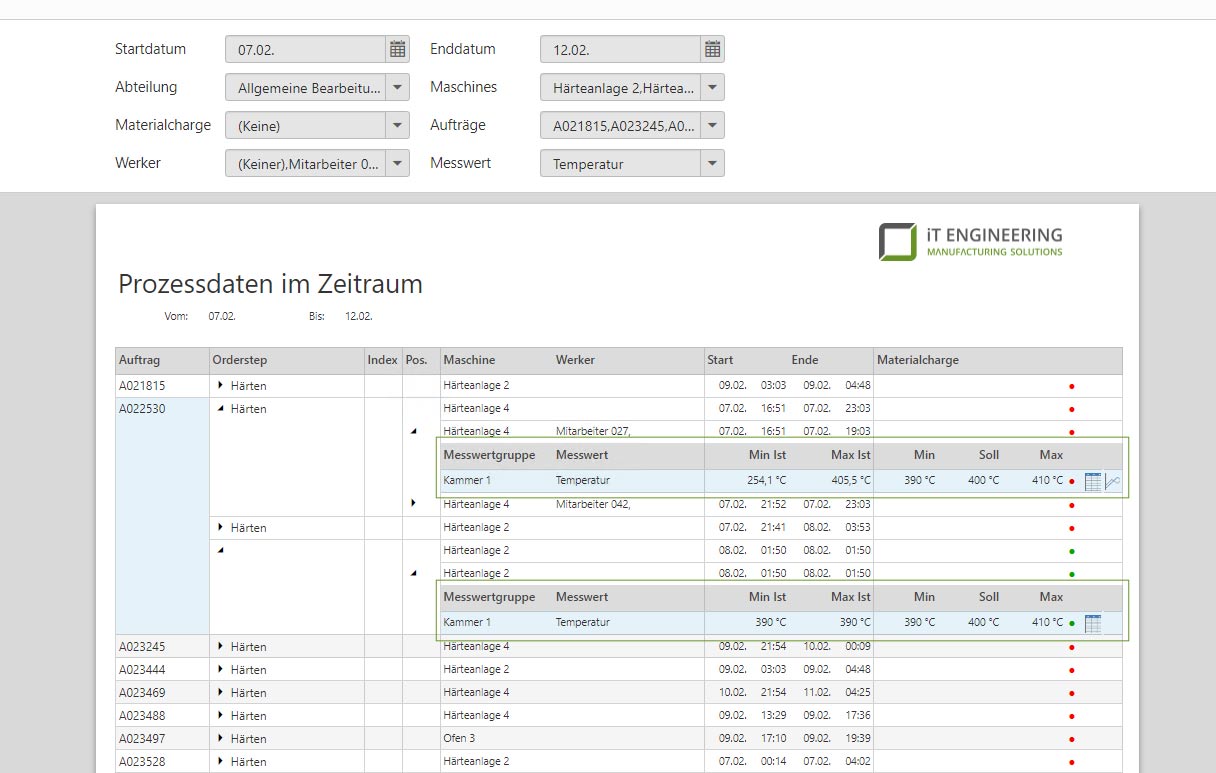Screen dimensions: 1216x773
Task: Click red status dot for order A021815
Action: (1071, 386)
